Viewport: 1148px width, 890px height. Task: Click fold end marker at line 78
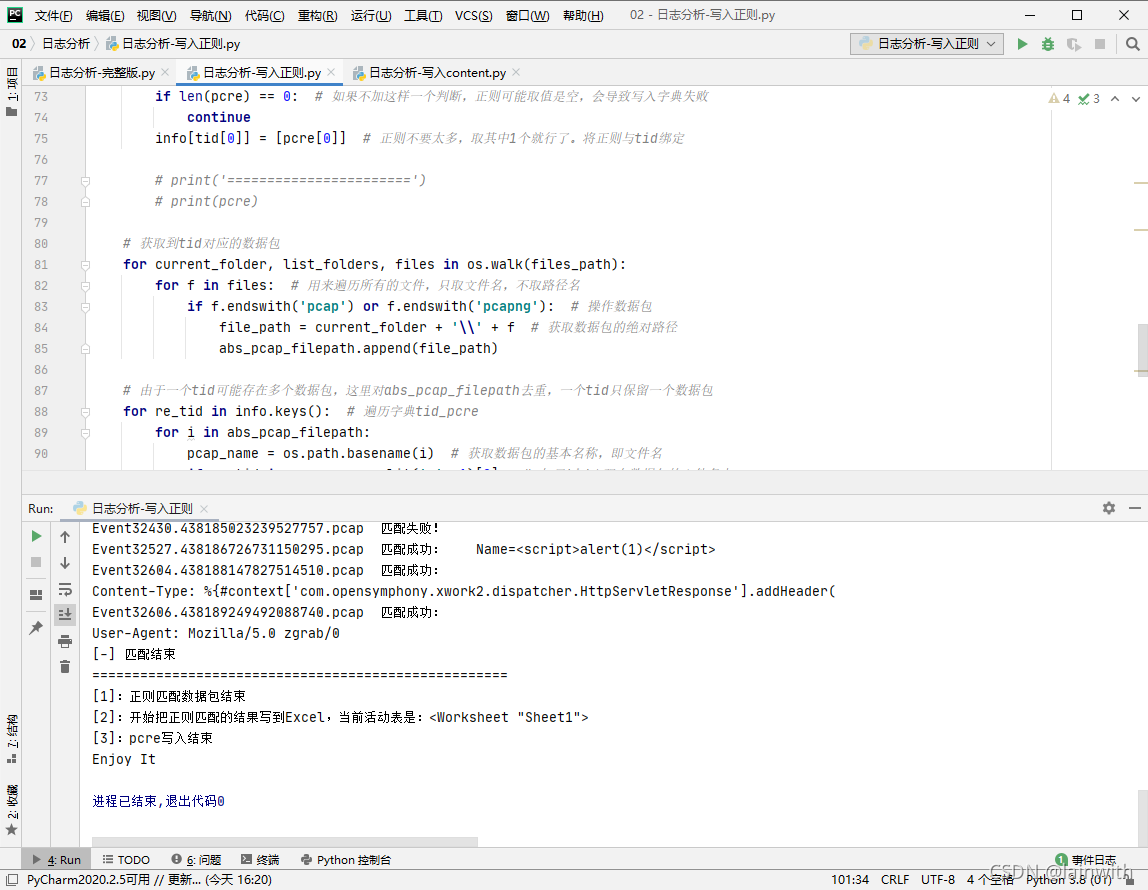(x=86, y=202)
